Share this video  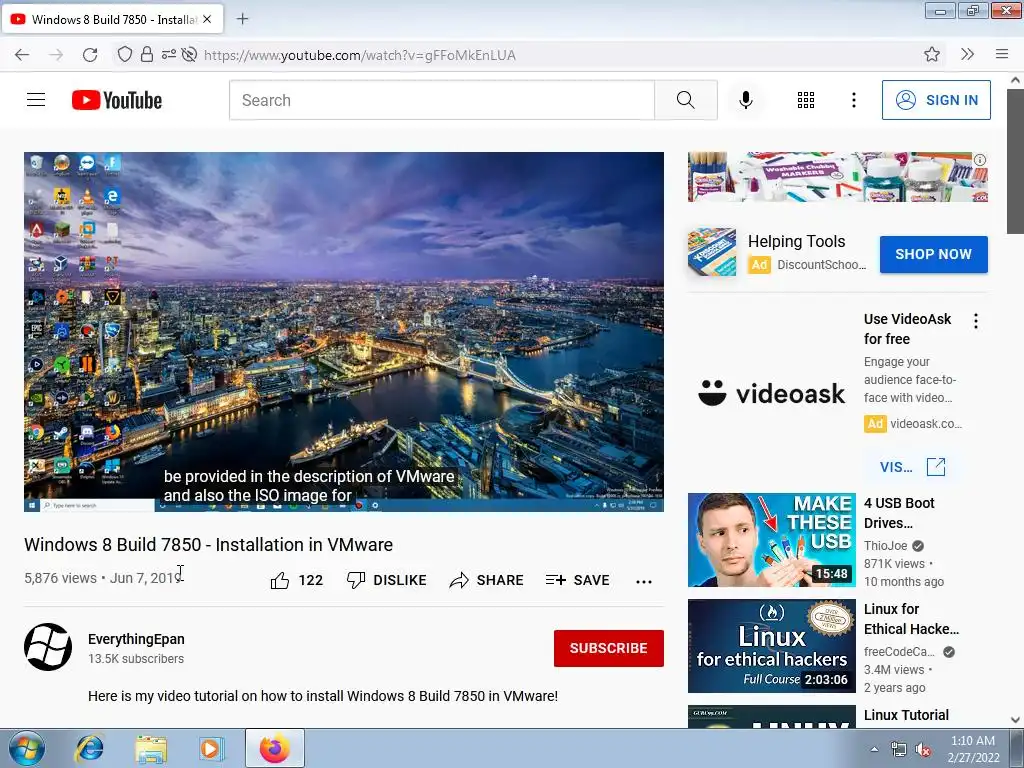(487, 580)
